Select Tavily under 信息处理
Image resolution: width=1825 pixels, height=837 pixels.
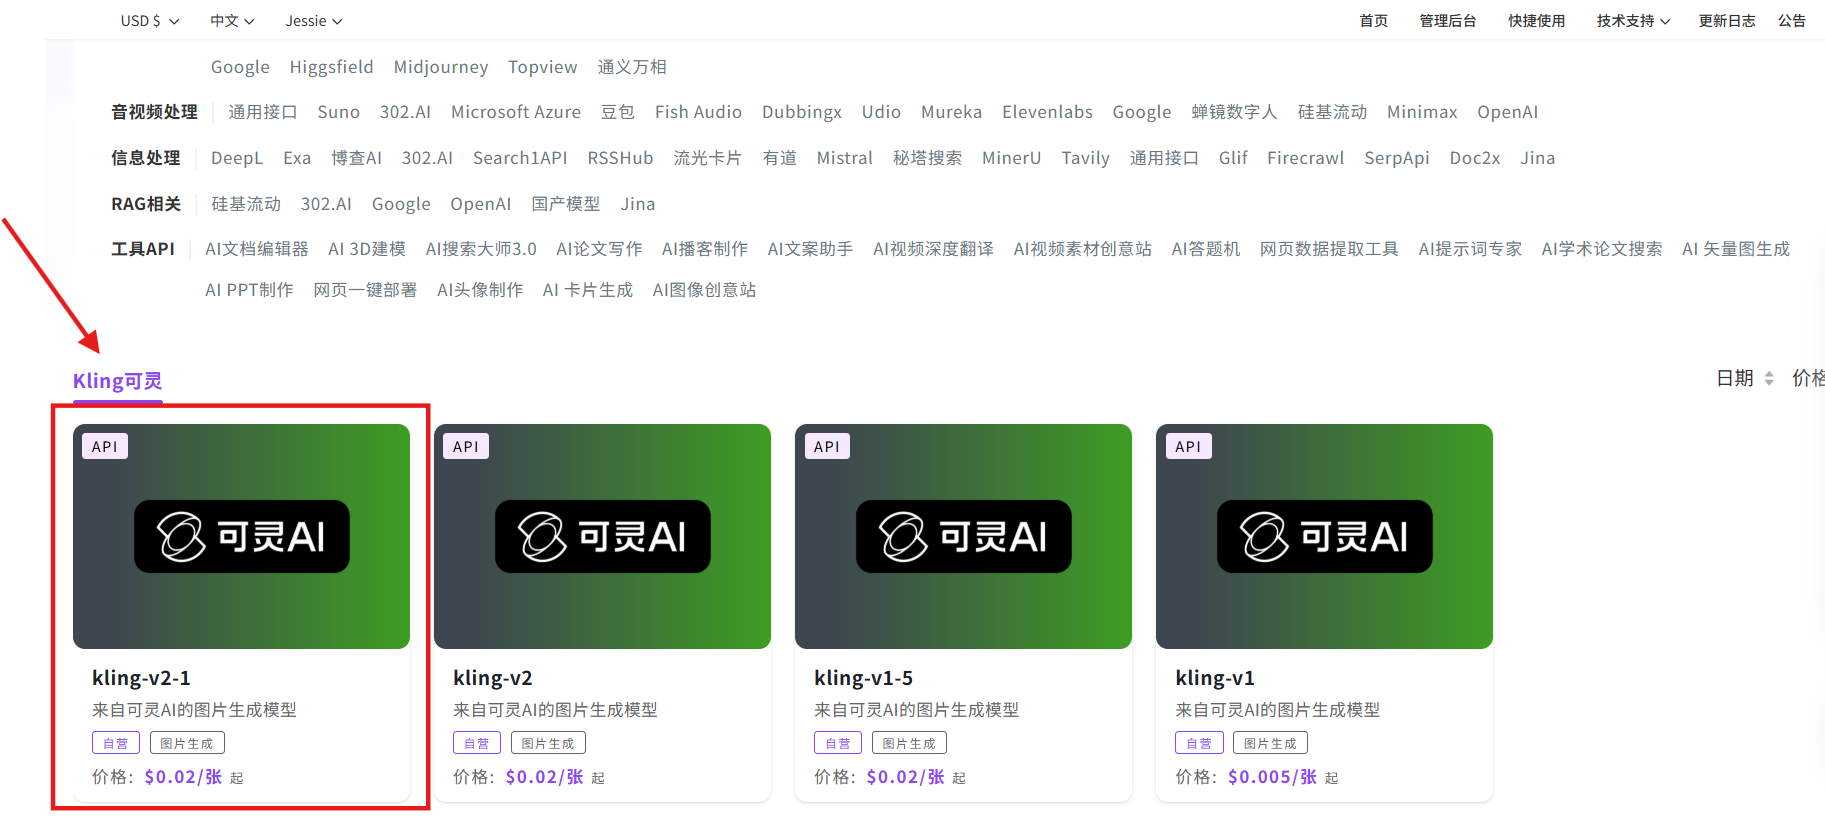1085,158
